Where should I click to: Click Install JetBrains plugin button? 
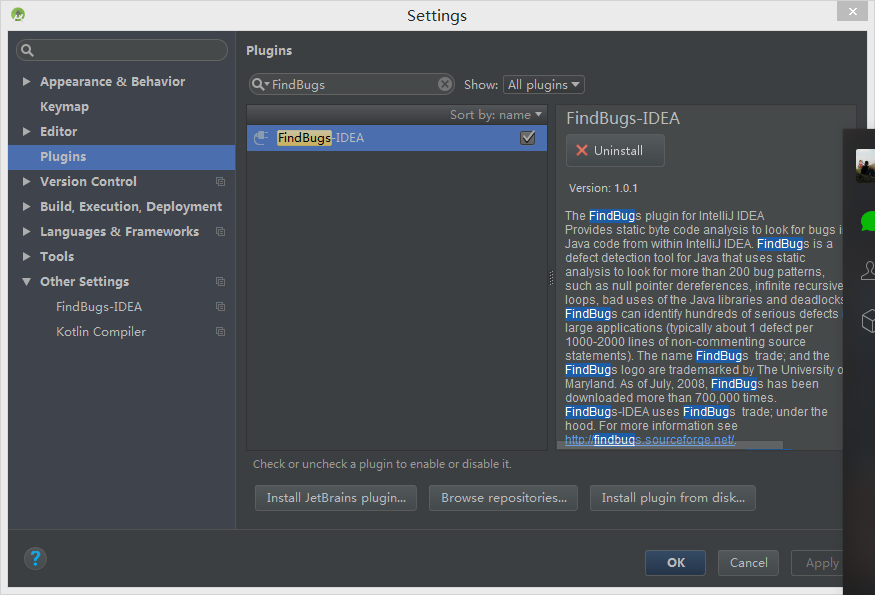point(336,498)
